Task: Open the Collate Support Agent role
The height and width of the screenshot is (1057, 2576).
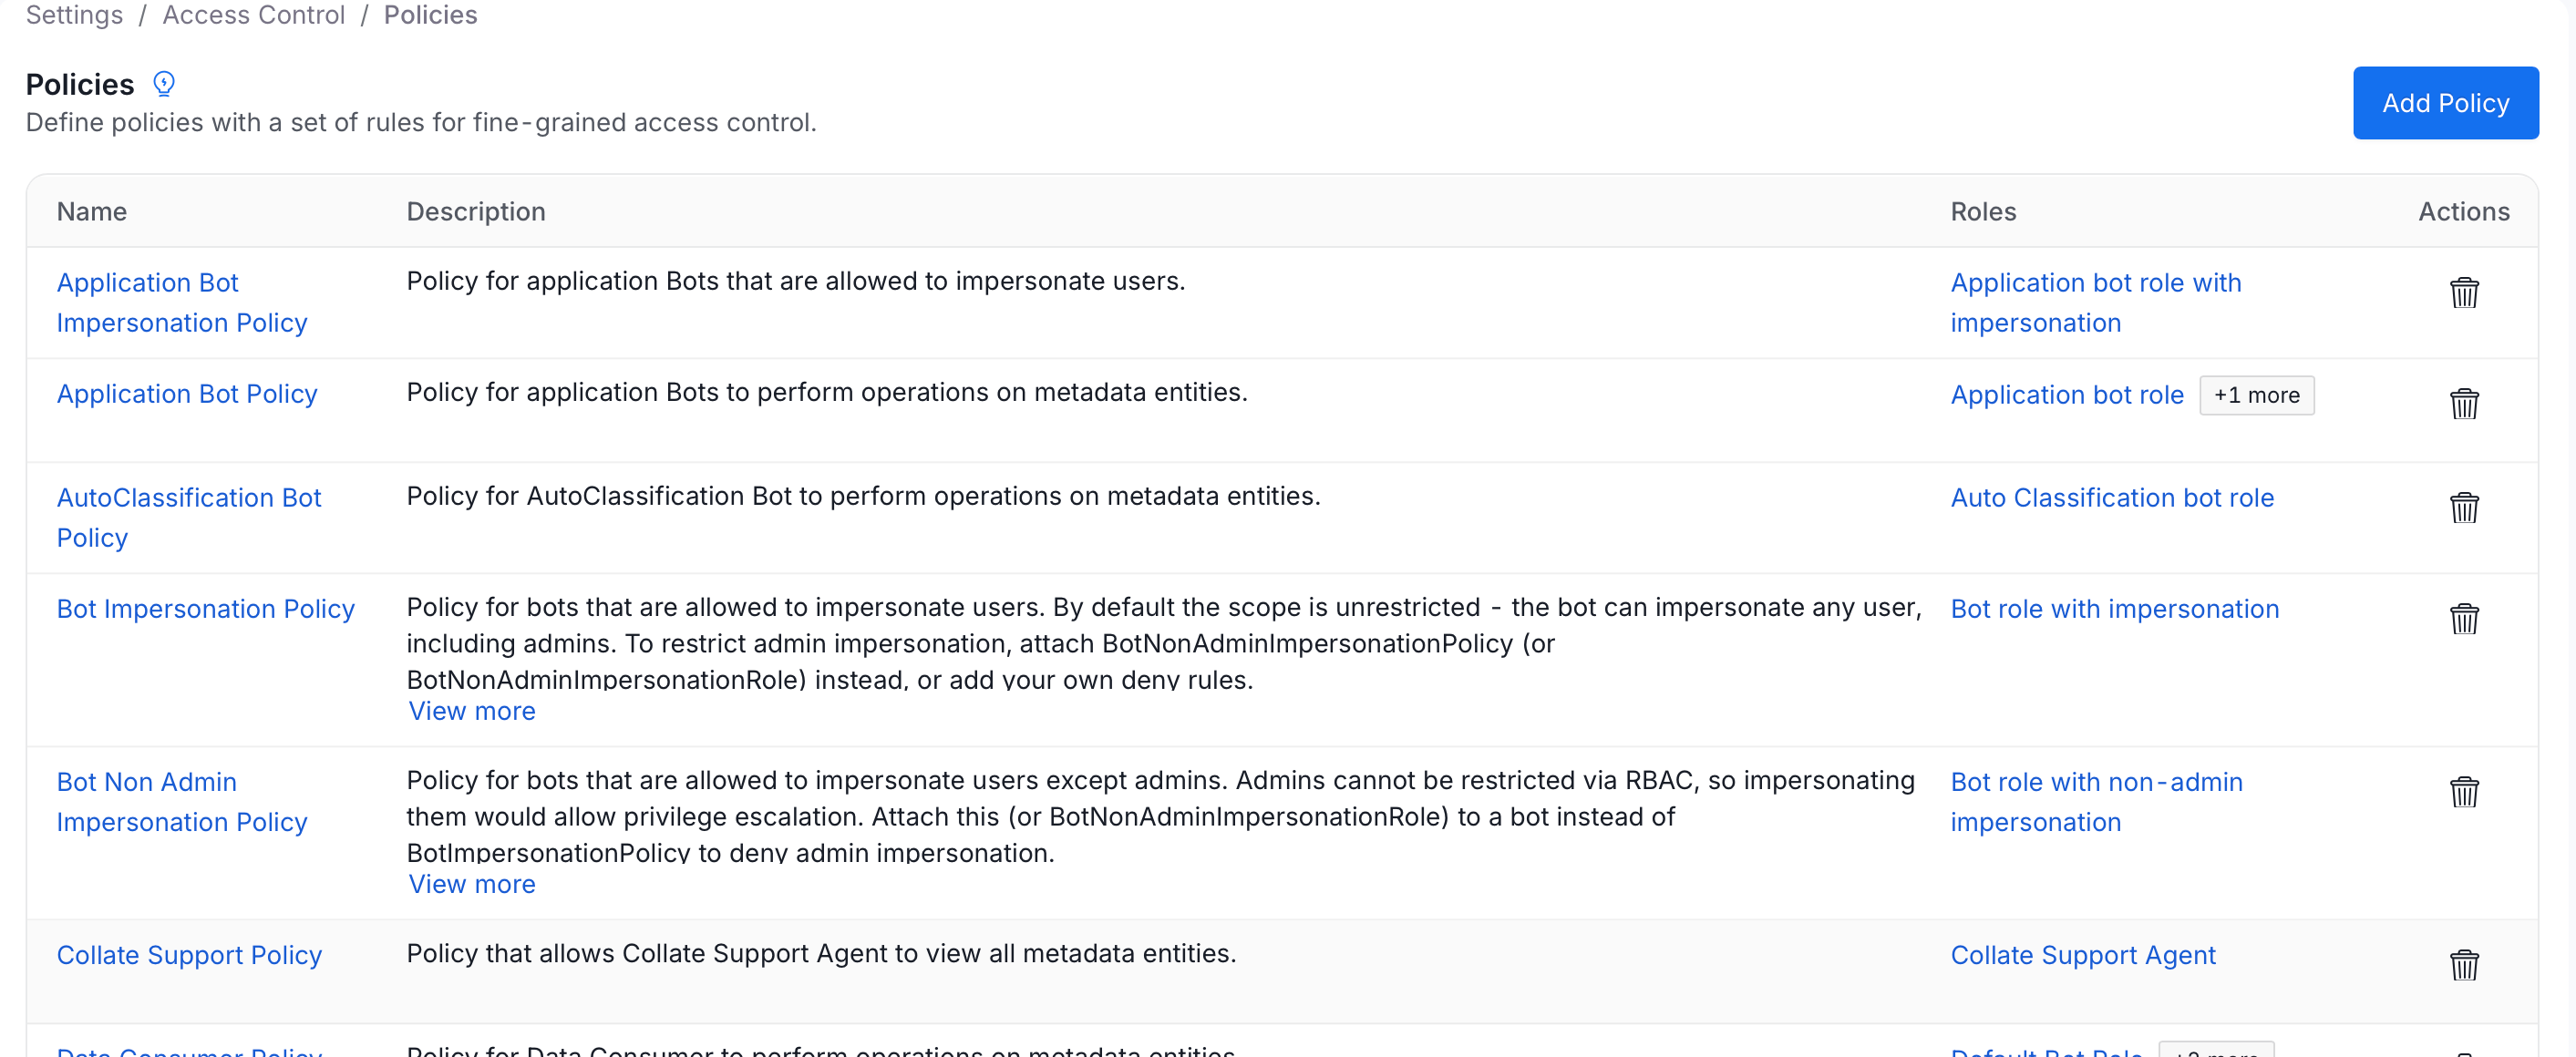Action: pos(2083,955)
